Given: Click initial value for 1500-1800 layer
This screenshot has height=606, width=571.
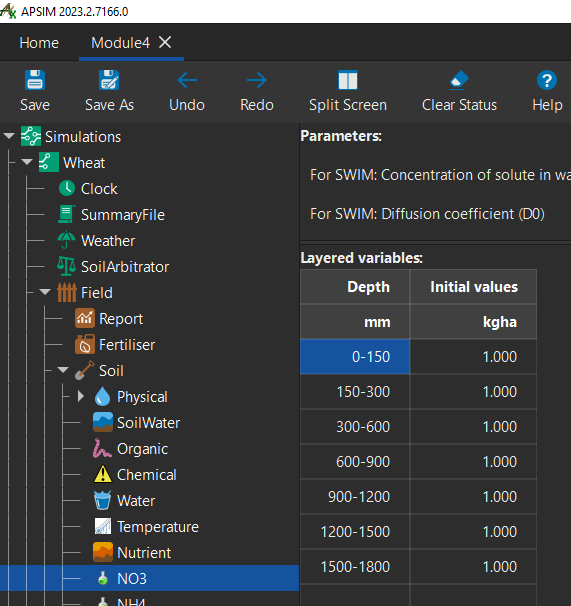Looking at the screenshot, I should 473,567.
